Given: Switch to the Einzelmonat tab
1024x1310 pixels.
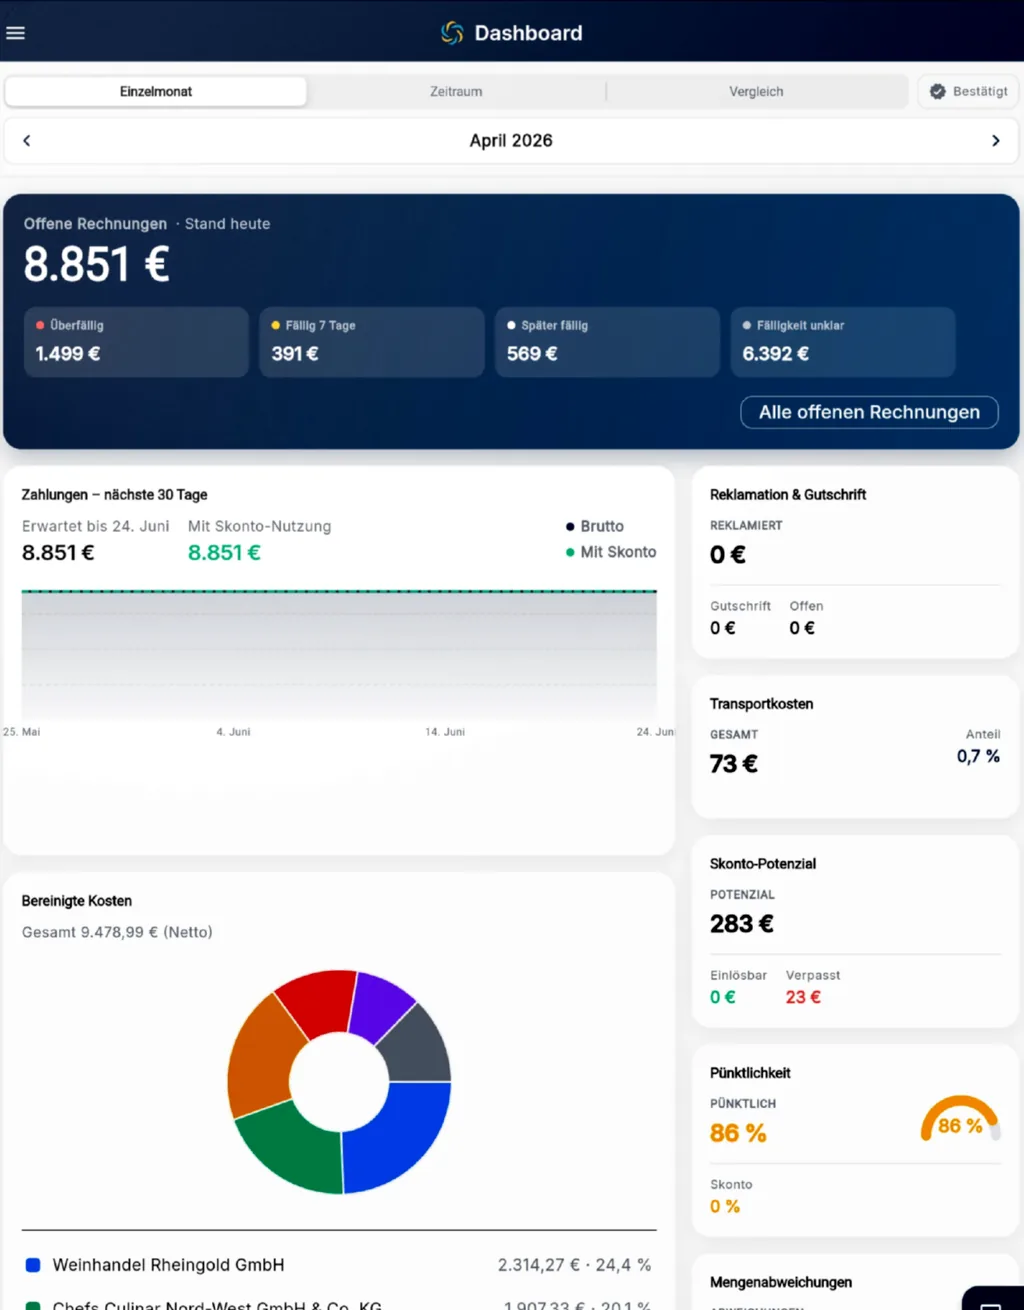Looking at the screenshot, I should pyautogui.click(x=156, y=91).
